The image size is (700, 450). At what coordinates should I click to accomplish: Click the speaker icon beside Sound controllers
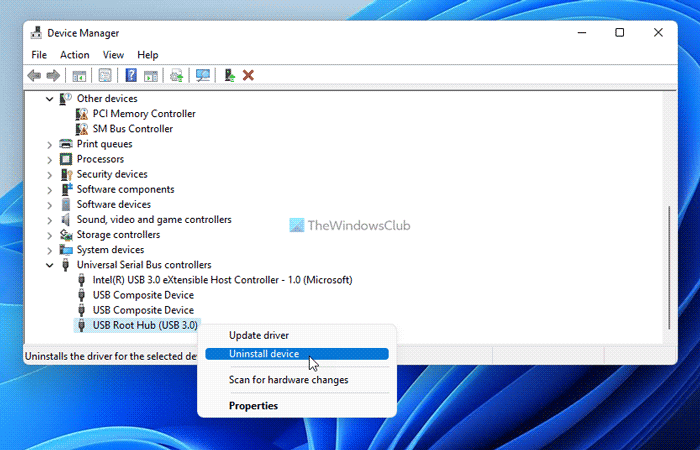(66, 220)
